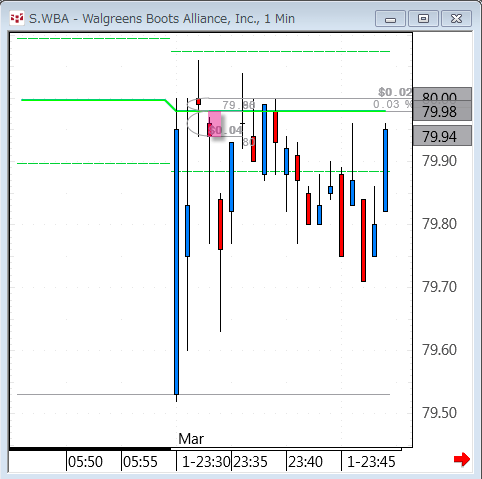Click the red scroll-right arrow
The width and height of the screenshot is (482, 479).
click(462, 459)
